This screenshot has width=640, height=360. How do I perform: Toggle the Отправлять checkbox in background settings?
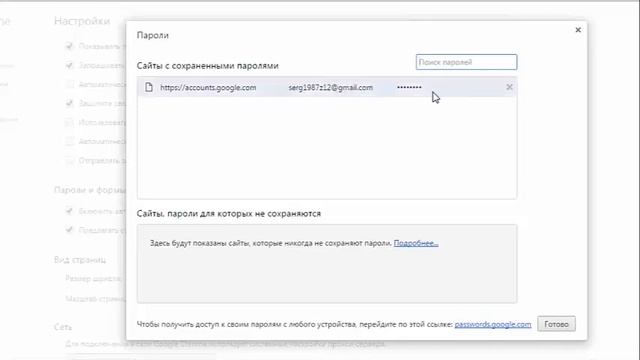tap(69, 160)
